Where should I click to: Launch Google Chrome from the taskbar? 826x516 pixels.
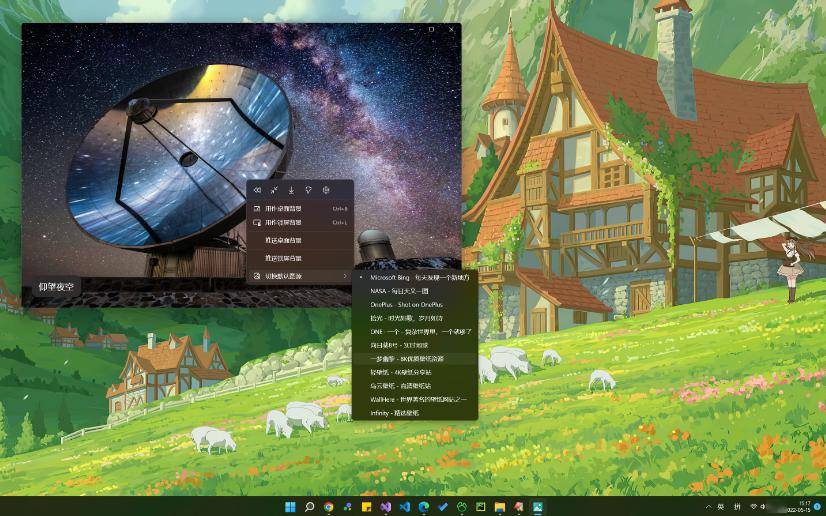[x=328, y=507]
